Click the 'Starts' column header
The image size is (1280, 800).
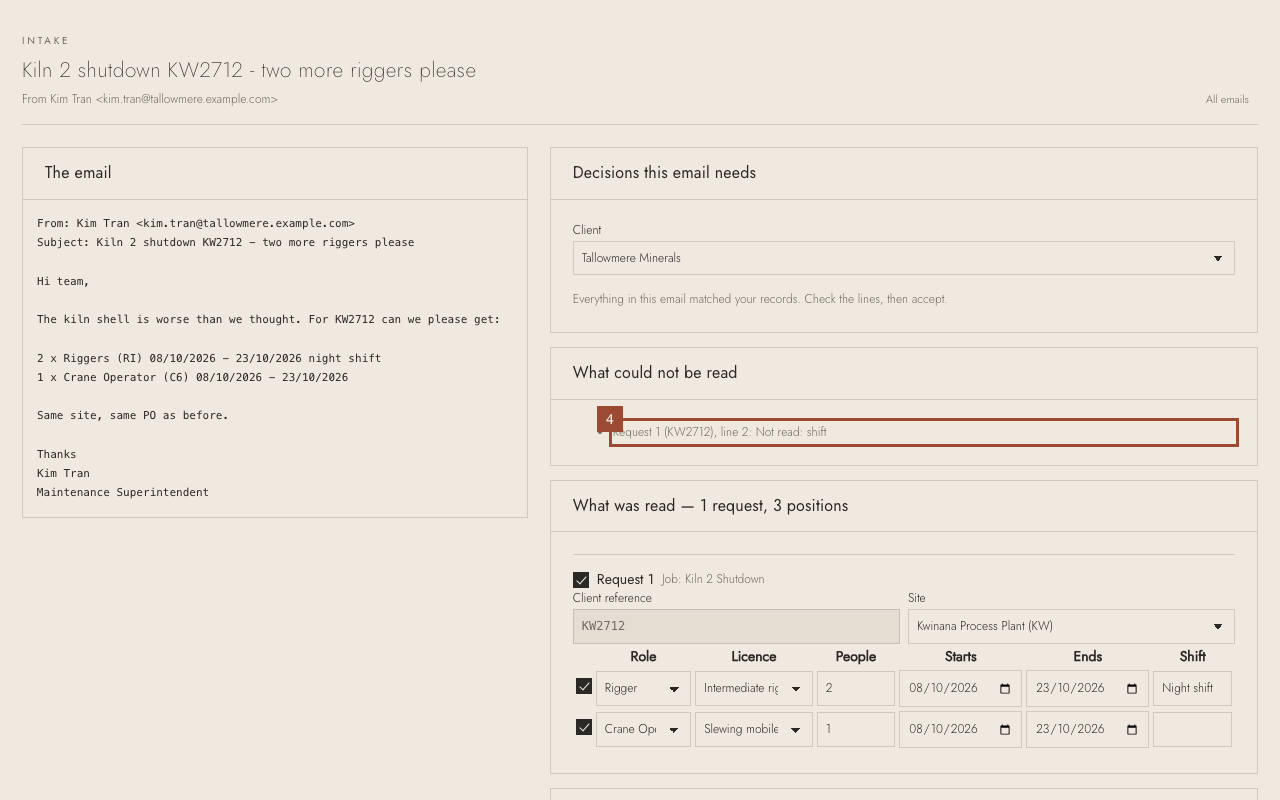pyautogui.click(x=961, y=657)
